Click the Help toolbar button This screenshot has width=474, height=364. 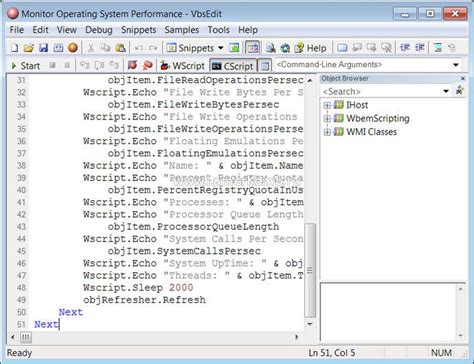tap(310, 48)
